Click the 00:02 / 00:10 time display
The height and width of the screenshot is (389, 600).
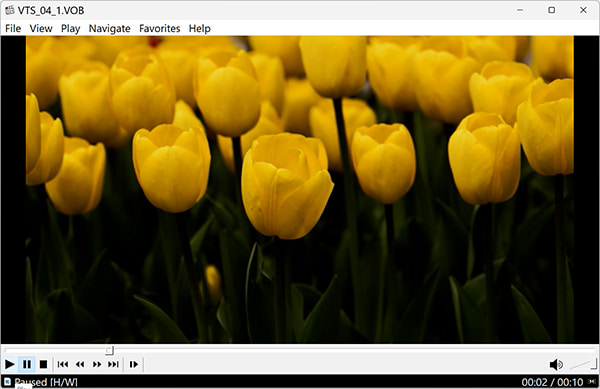click(552, 382)
